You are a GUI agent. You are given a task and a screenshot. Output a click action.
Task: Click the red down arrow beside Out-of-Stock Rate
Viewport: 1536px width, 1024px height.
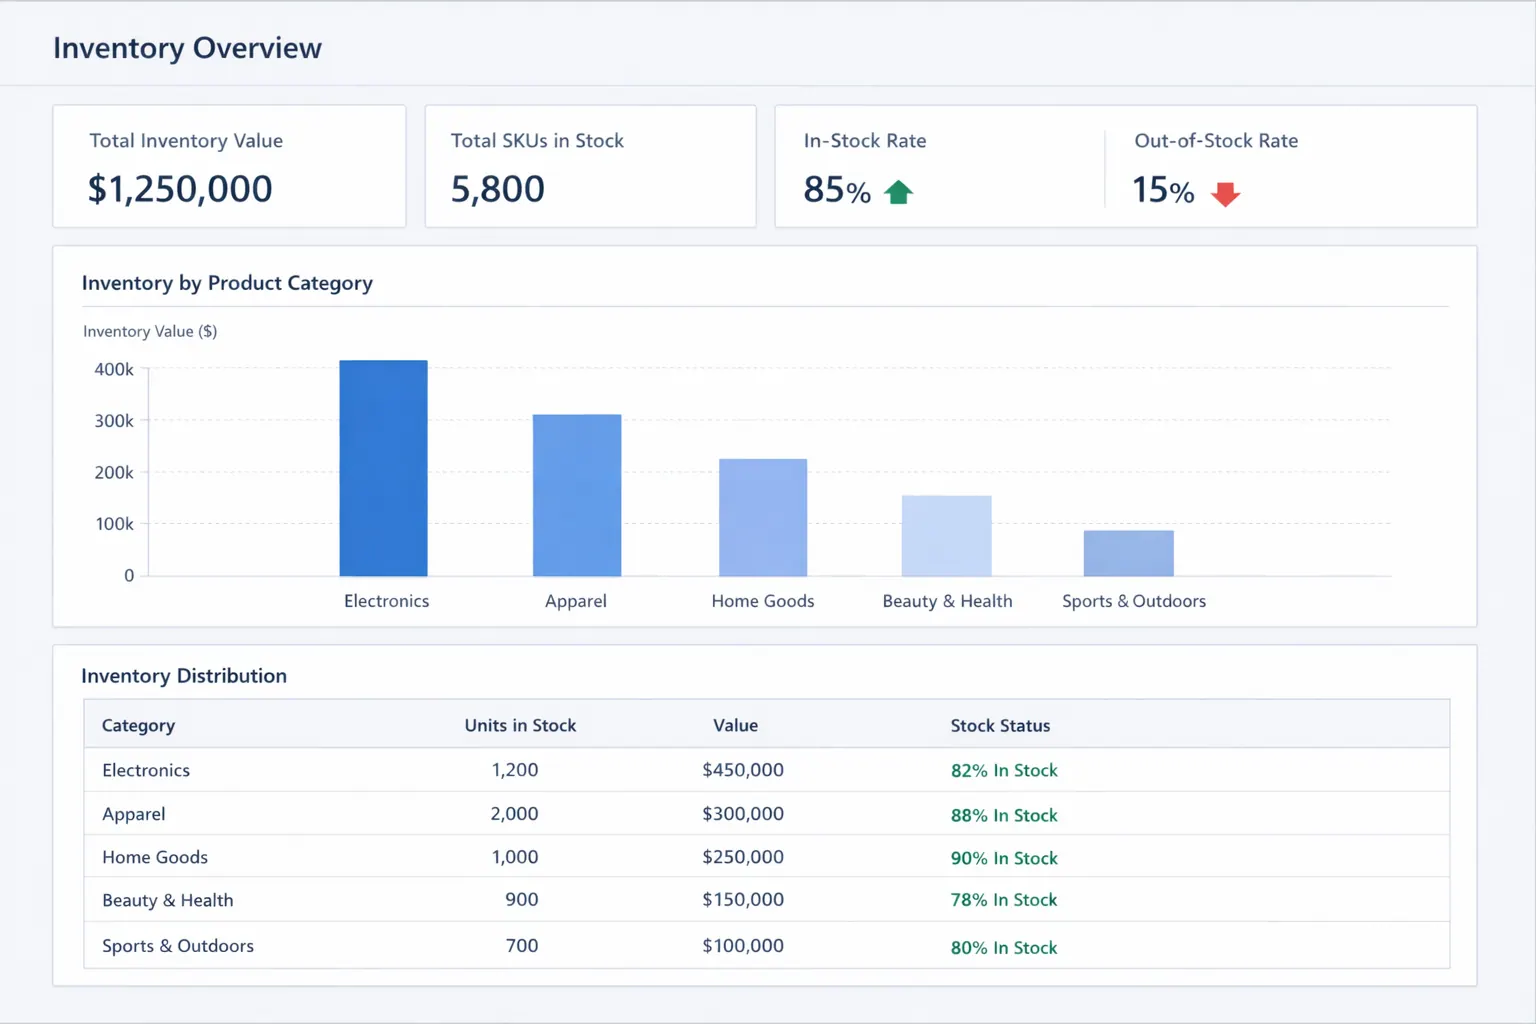(x=1226, y=194)
